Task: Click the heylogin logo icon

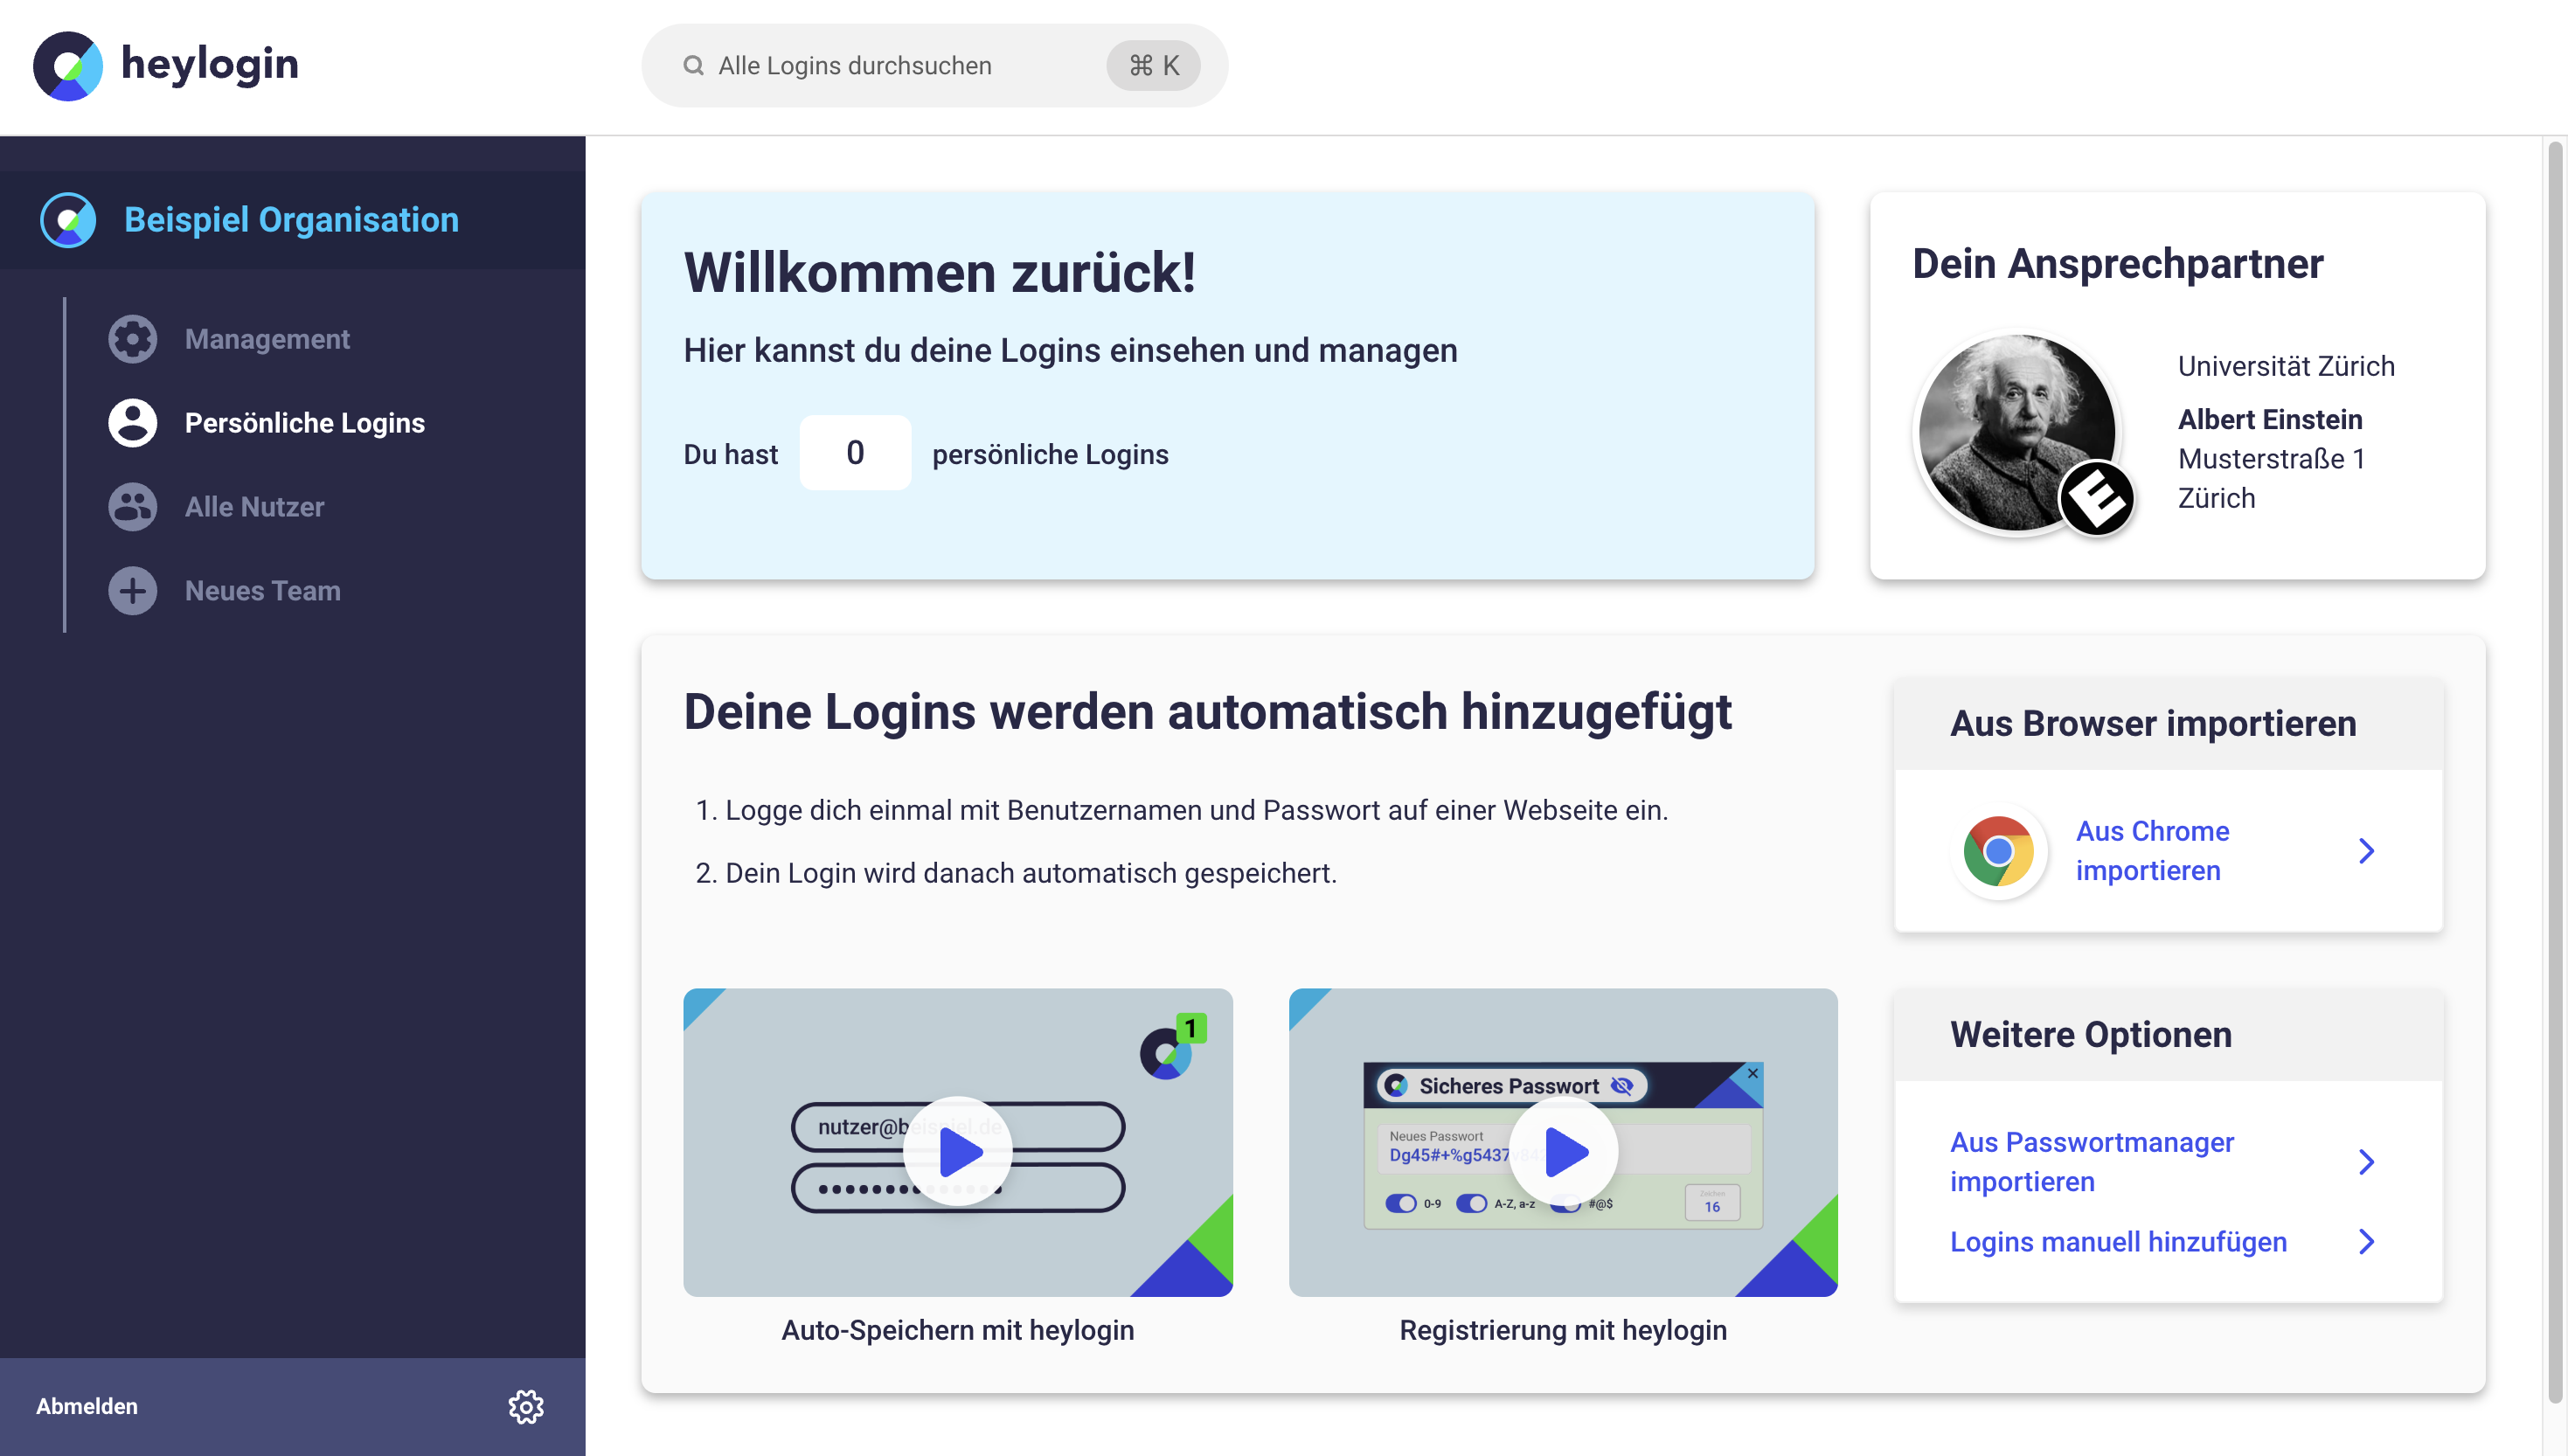Action: [68, 66]
